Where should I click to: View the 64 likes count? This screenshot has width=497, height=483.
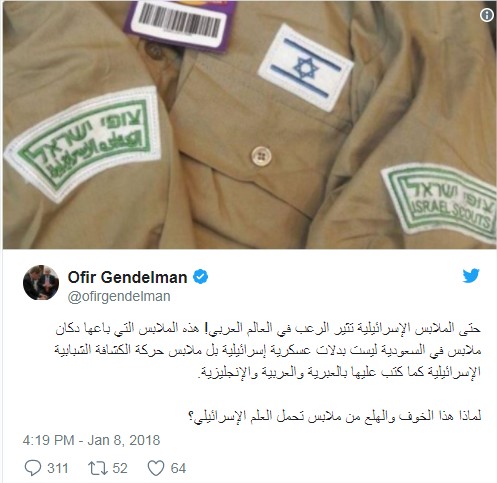[178, 468]
